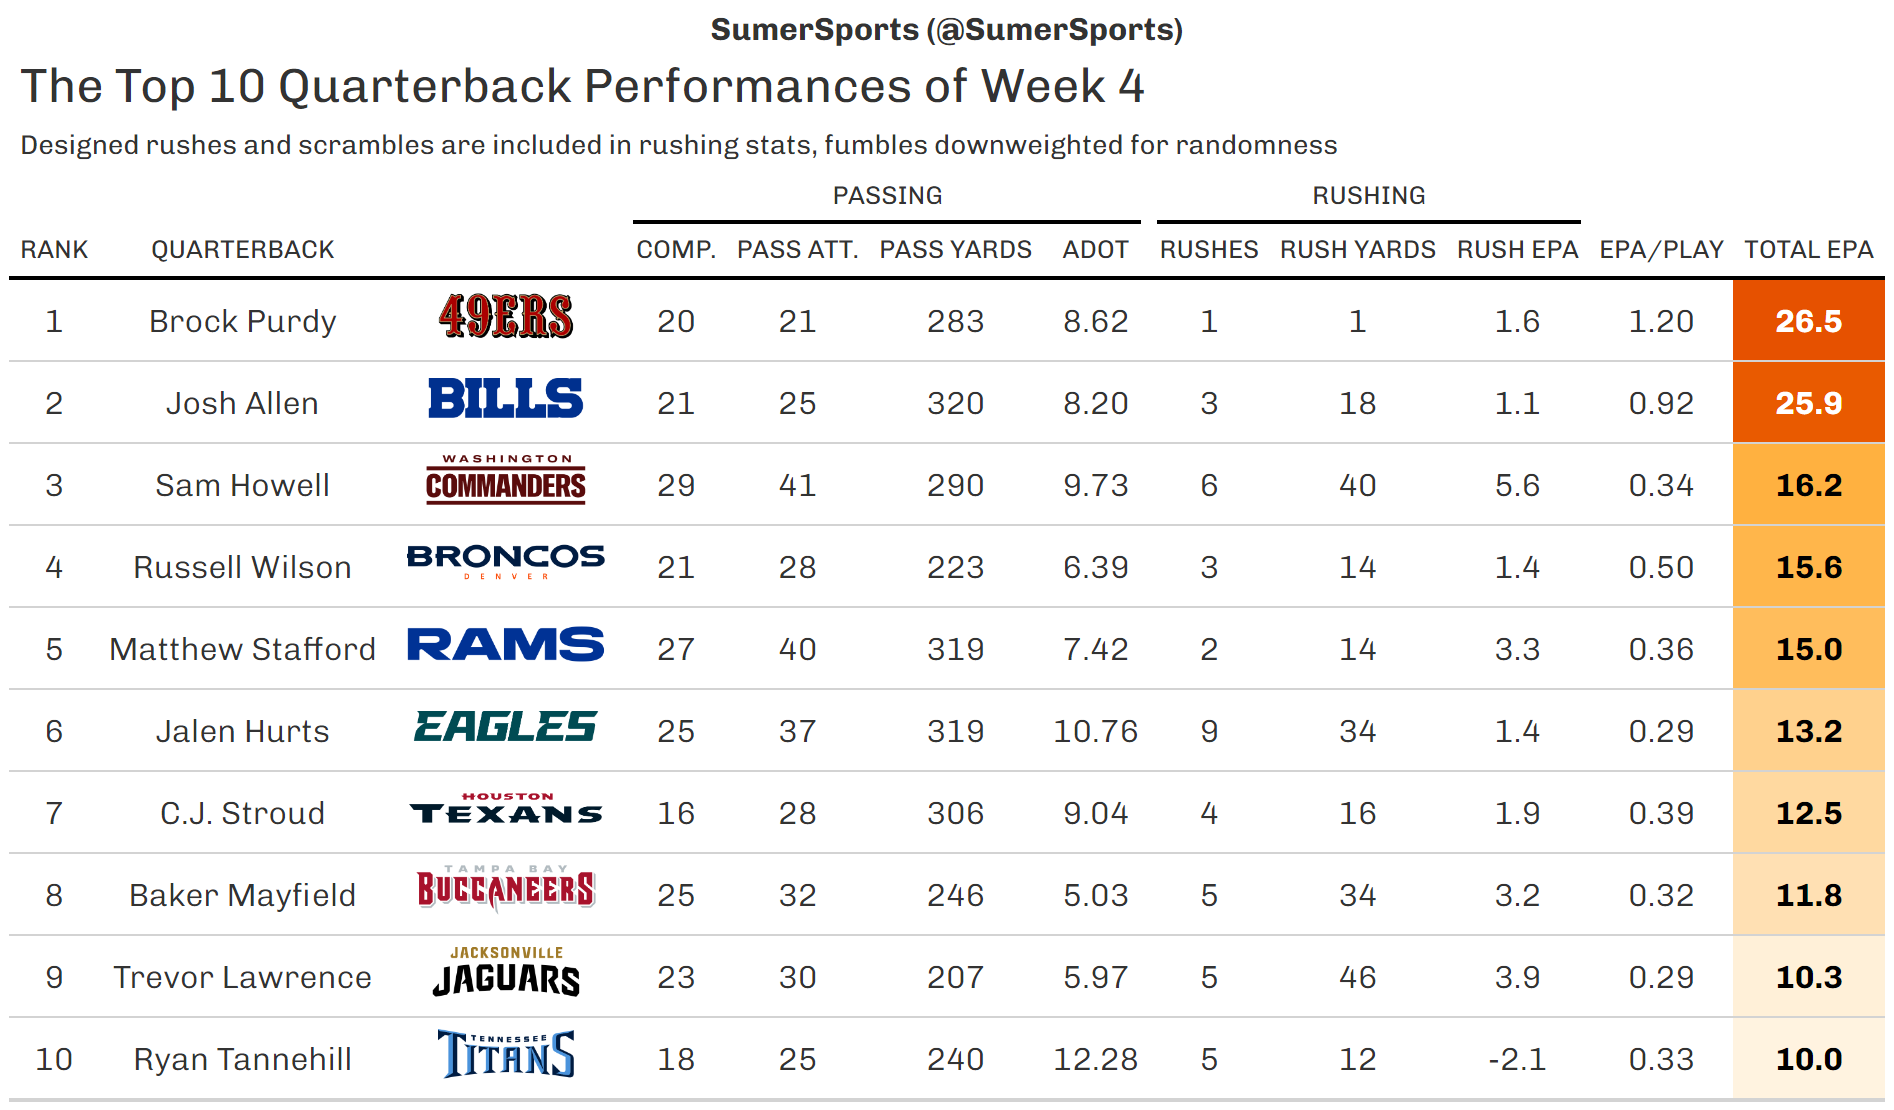The width and height of the screenshot is (1894, 1110).
Task: Click Sam Howell's 16.2 total EPA cell
Action: tap(1808, 486)
